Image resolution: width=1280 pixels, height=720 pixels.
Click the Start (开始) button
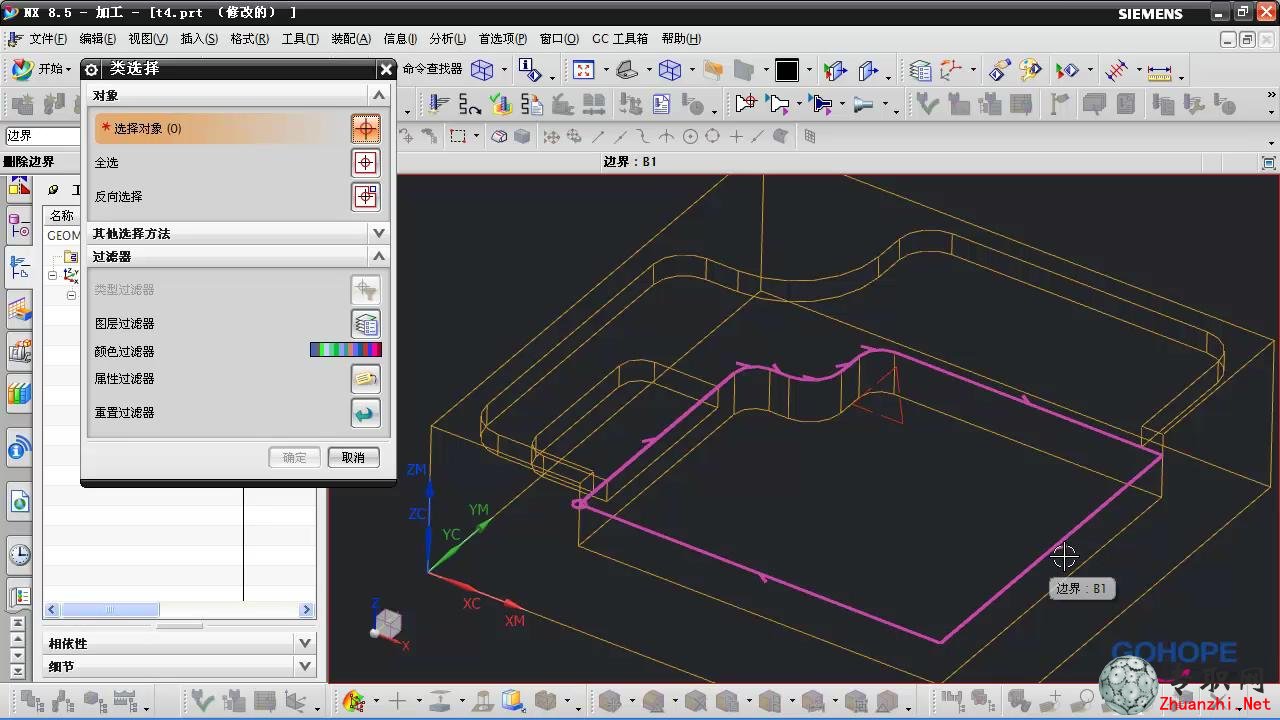pos(41,69)
